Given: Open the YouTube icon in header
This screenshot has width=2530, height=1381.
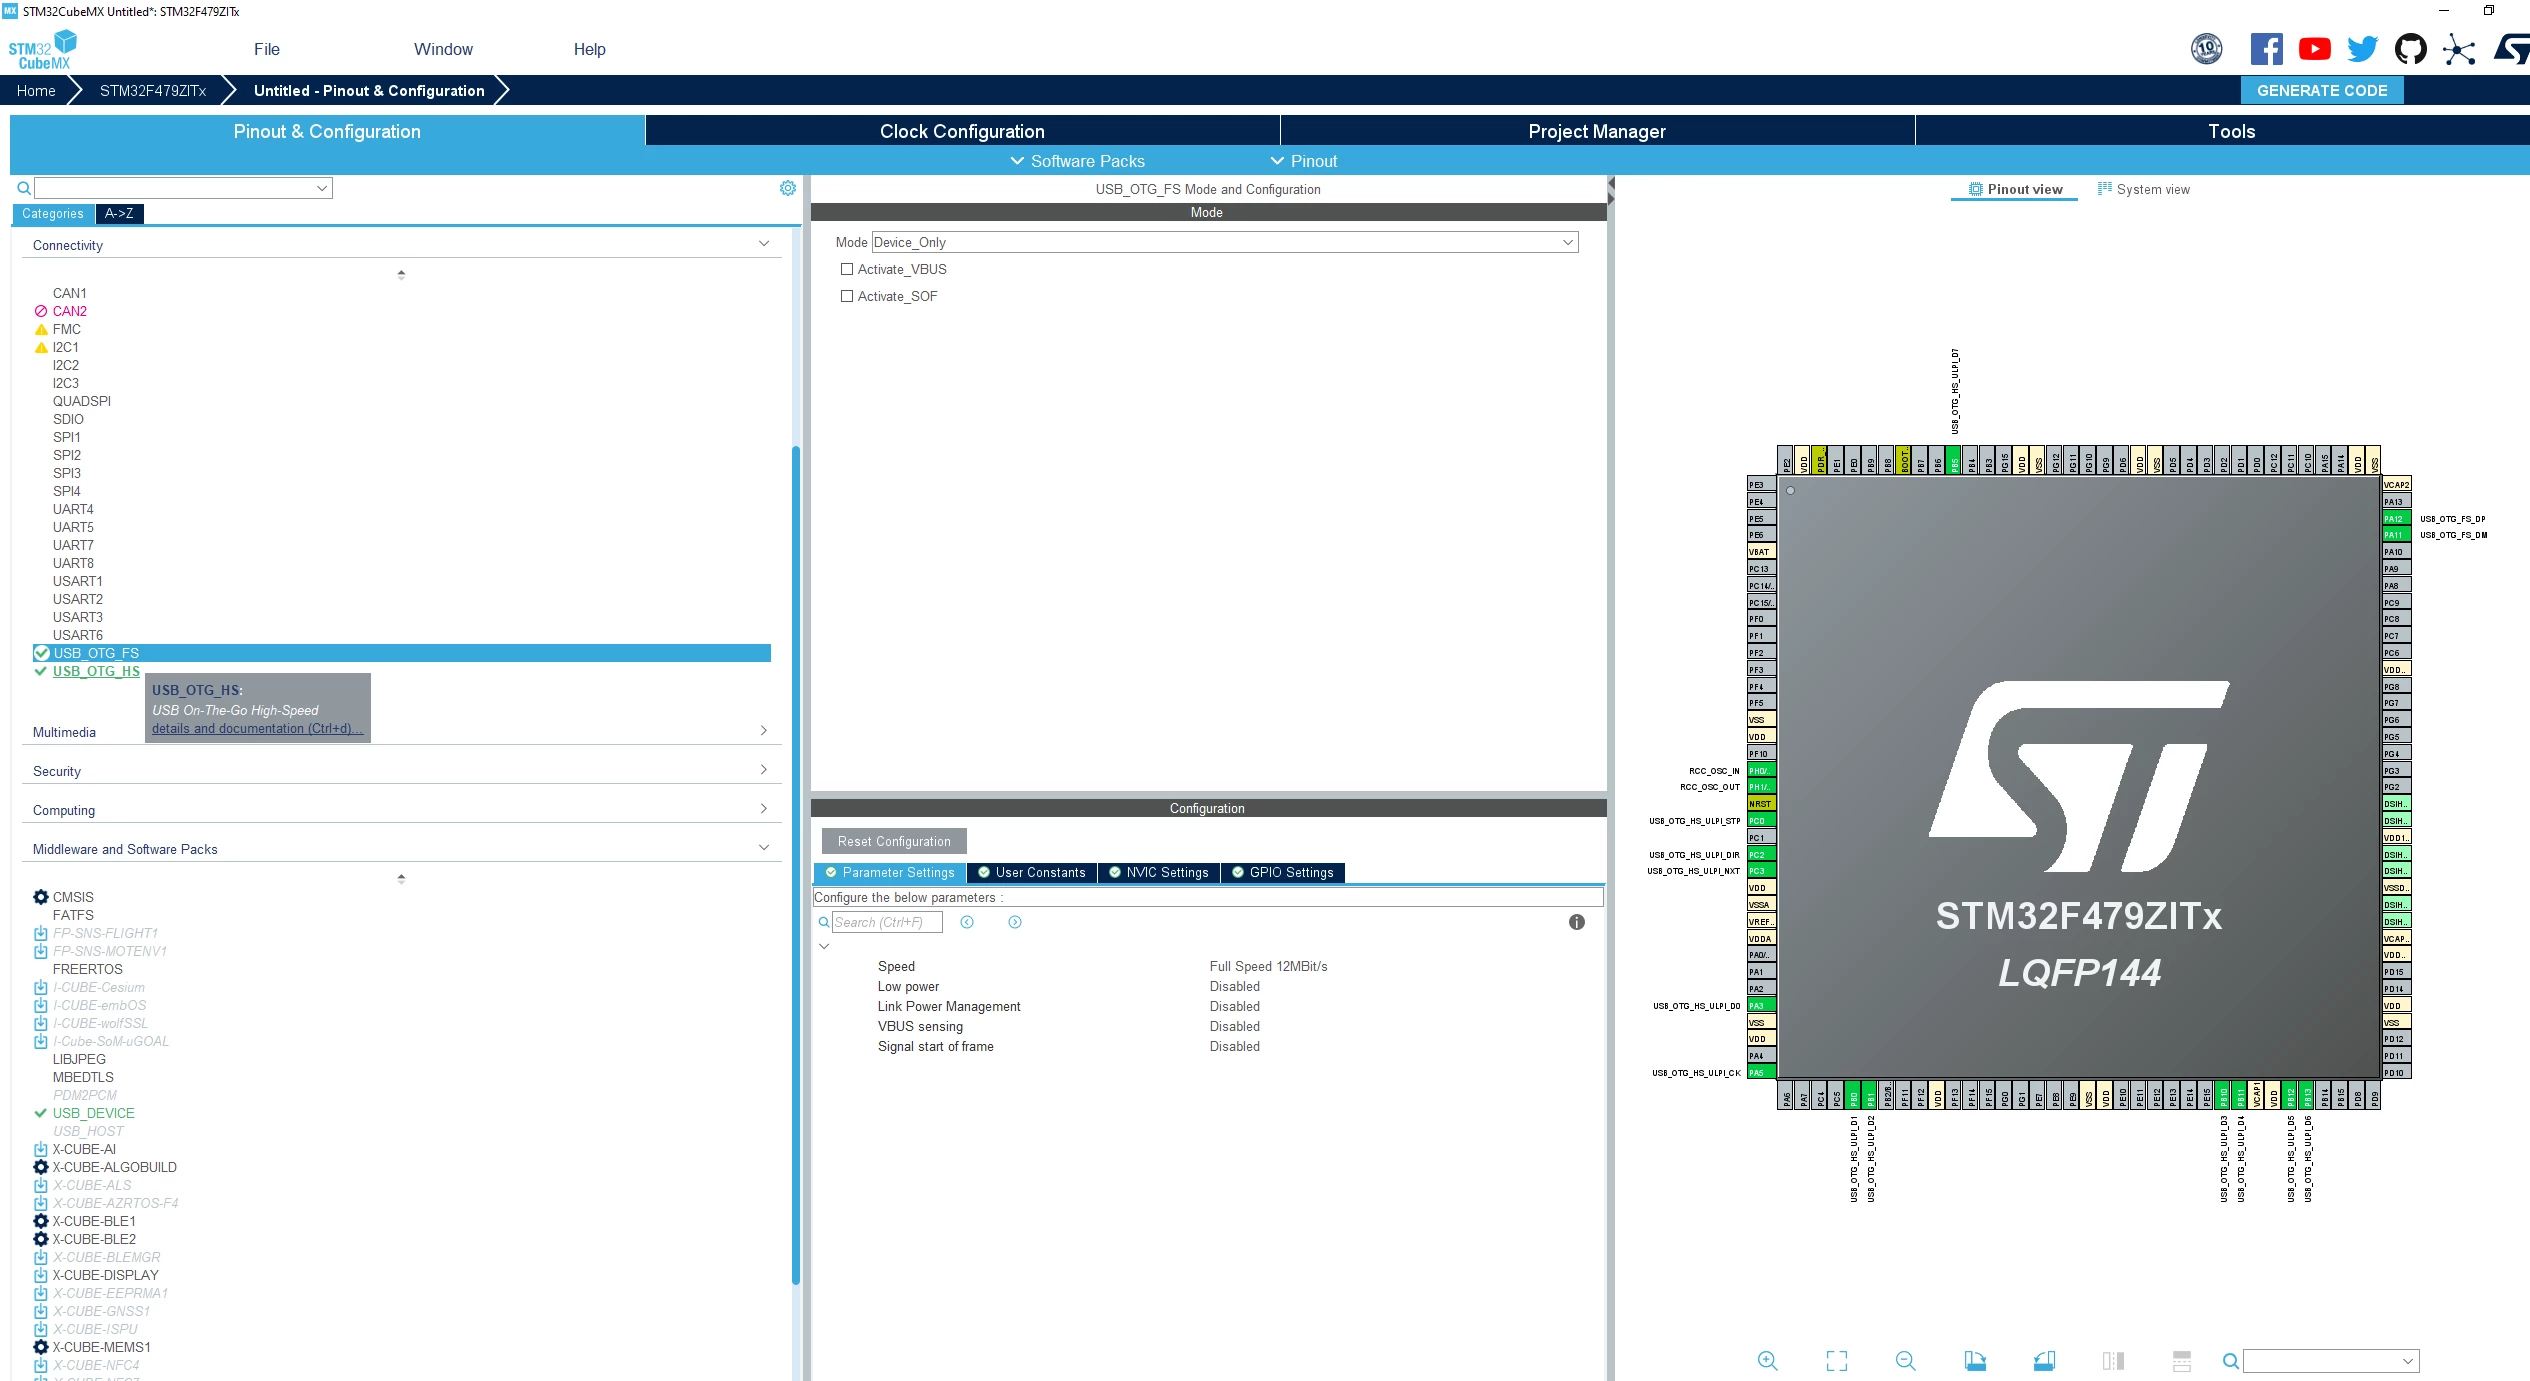Looking at the screenshot, I should (x=2314, y=49).
